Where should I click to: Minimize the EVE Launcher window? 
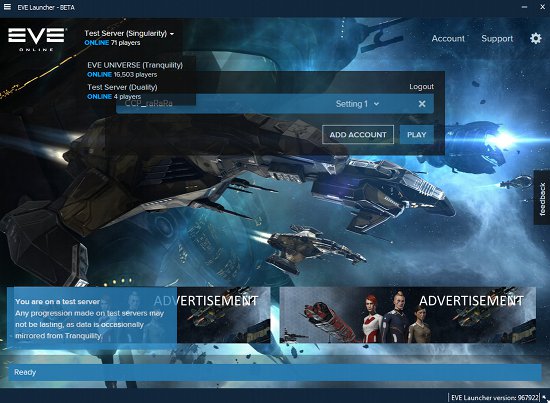(524, 7)
